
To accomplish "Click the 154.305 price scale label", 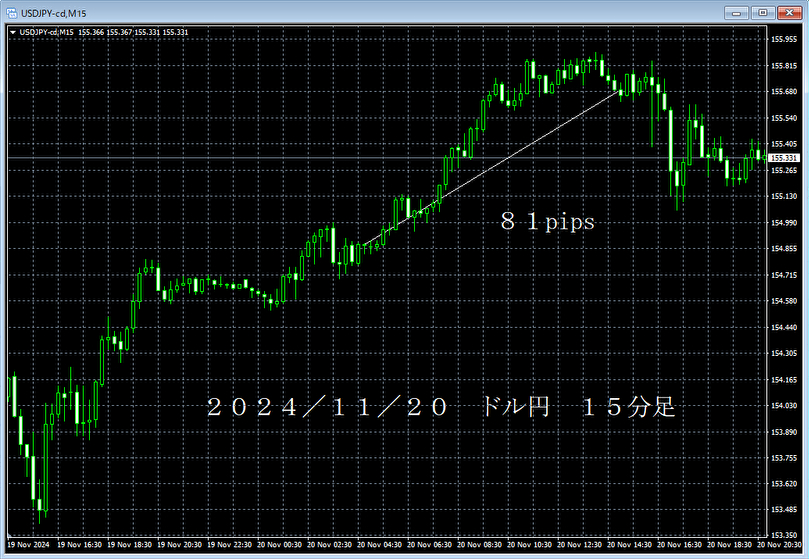I will (784, 354).
